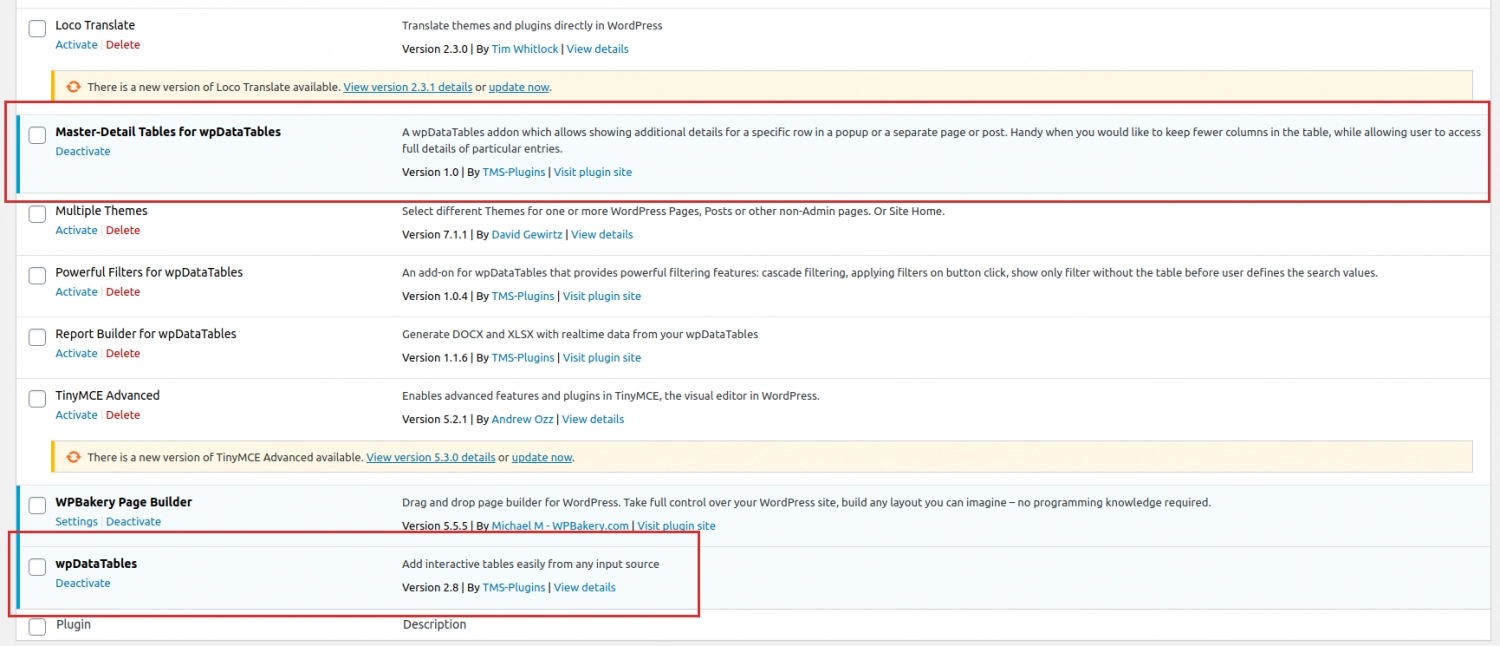
Task: Open WPBakery Page Builder Settings
Action: coord(76,521)
